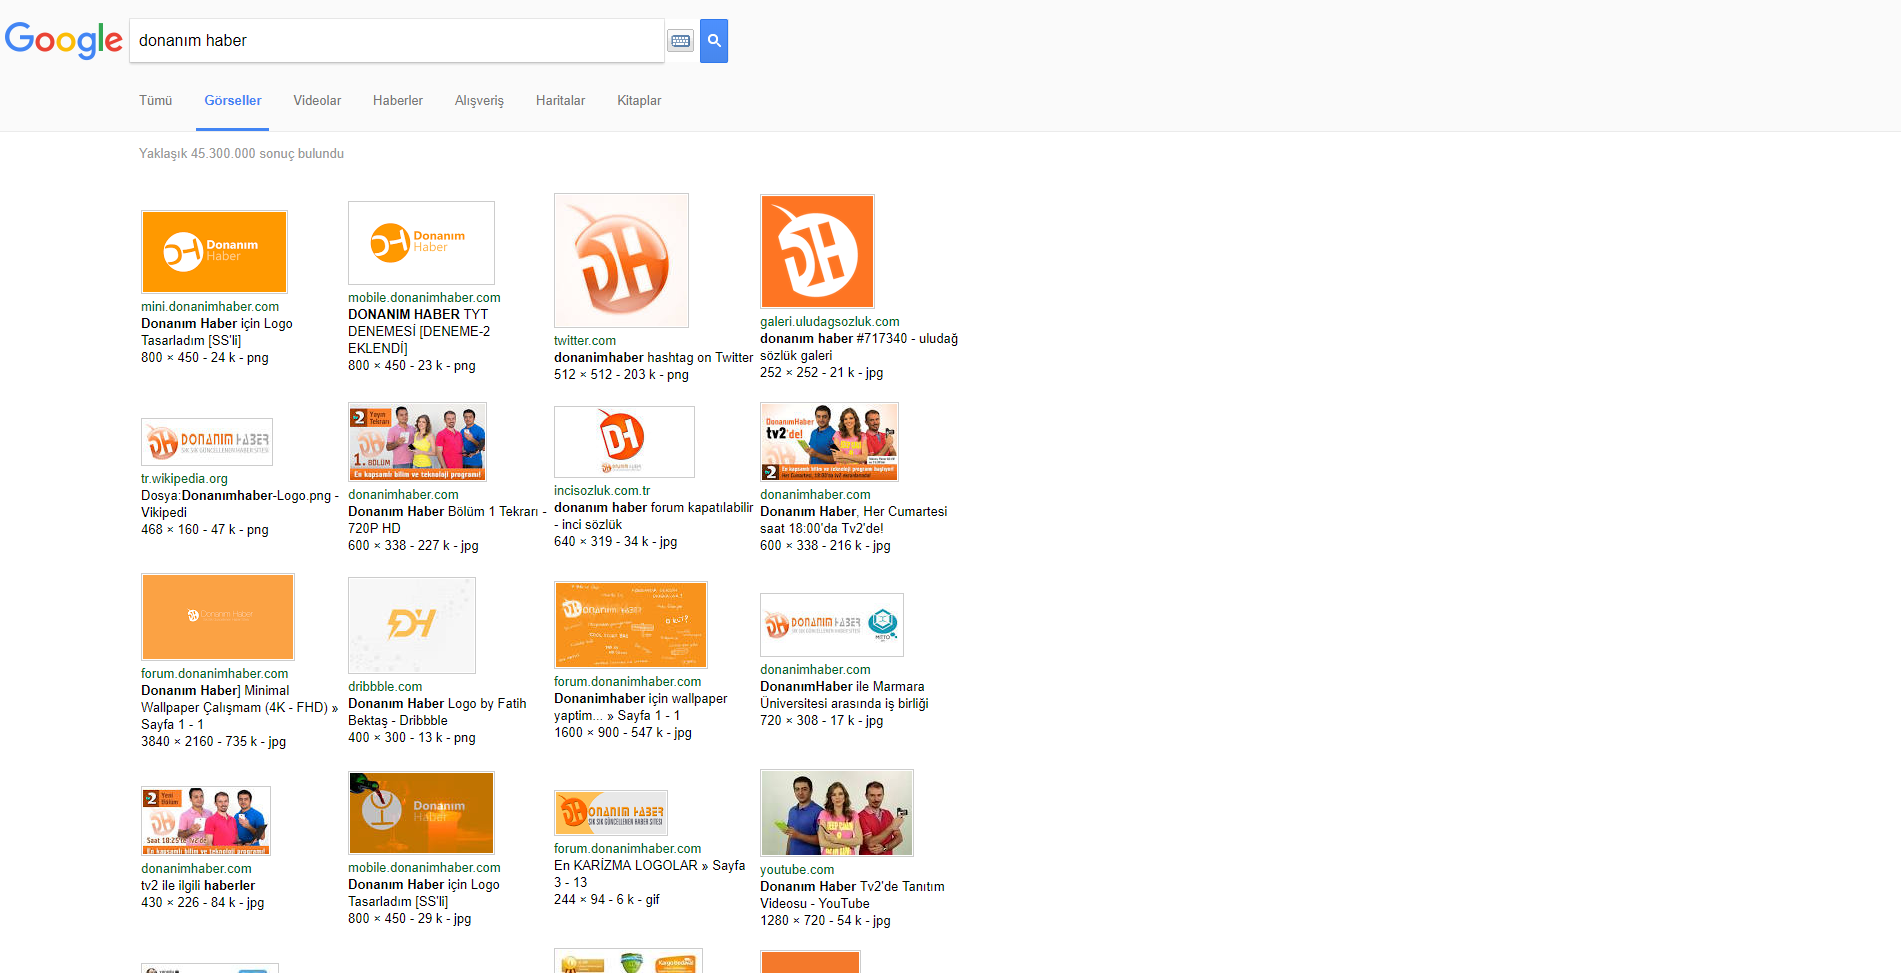Open the uludagsozluk orange DH square thumbnail
The height and width of the screenshot is (973, 1901).
[817, 251]
